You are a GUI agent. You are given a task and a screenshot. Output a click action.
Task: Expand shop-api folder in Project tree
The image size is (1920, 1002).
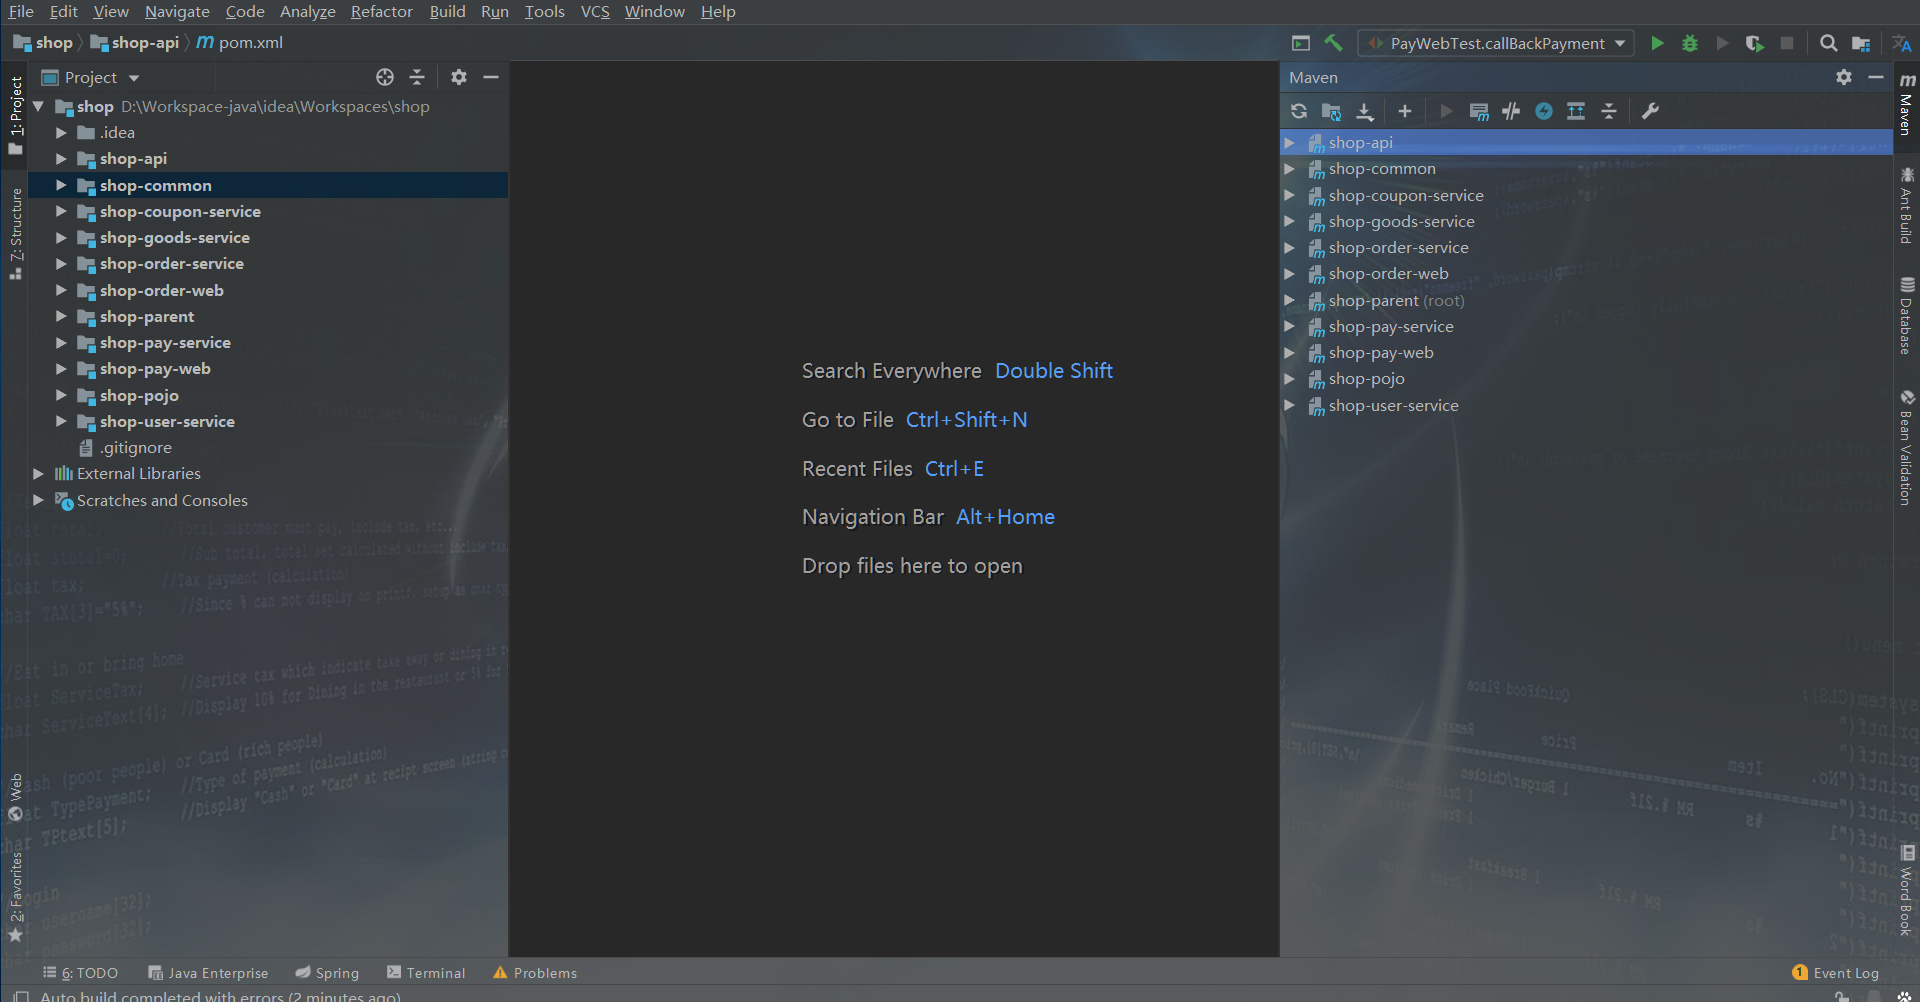(x=61, y=159)
